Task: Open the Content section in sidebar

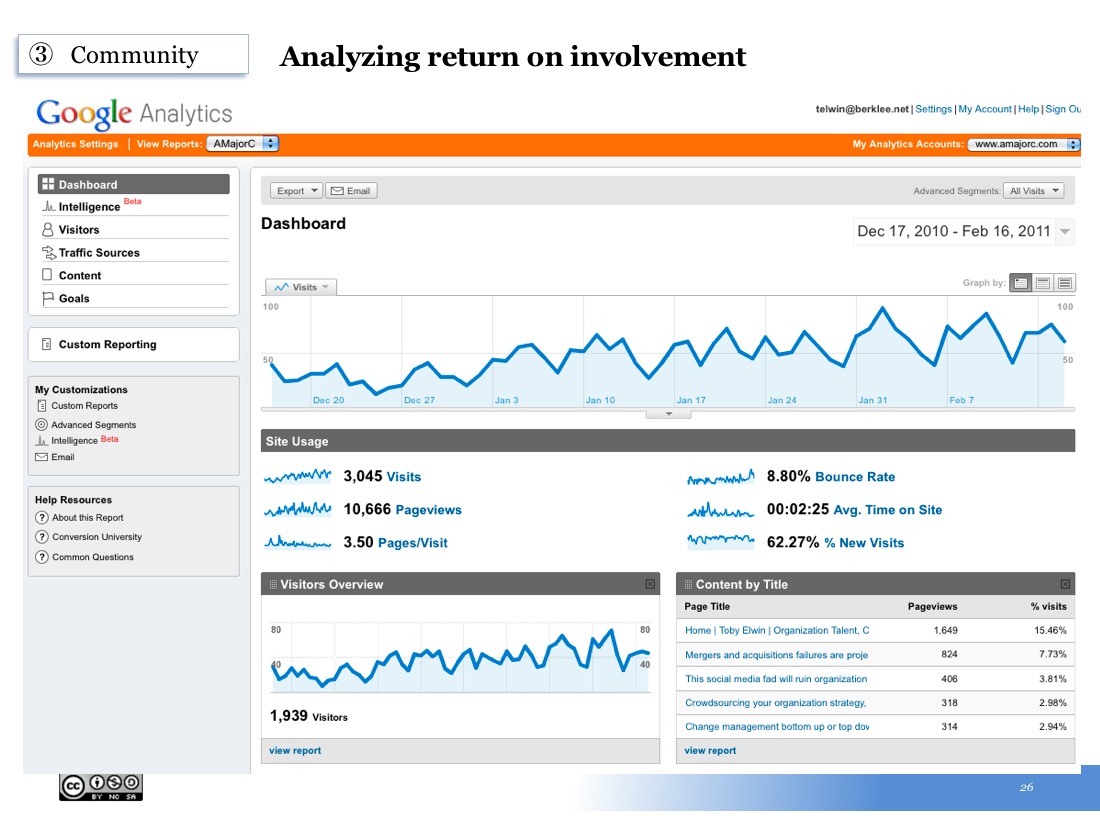Action: click(x=80, y=276)
